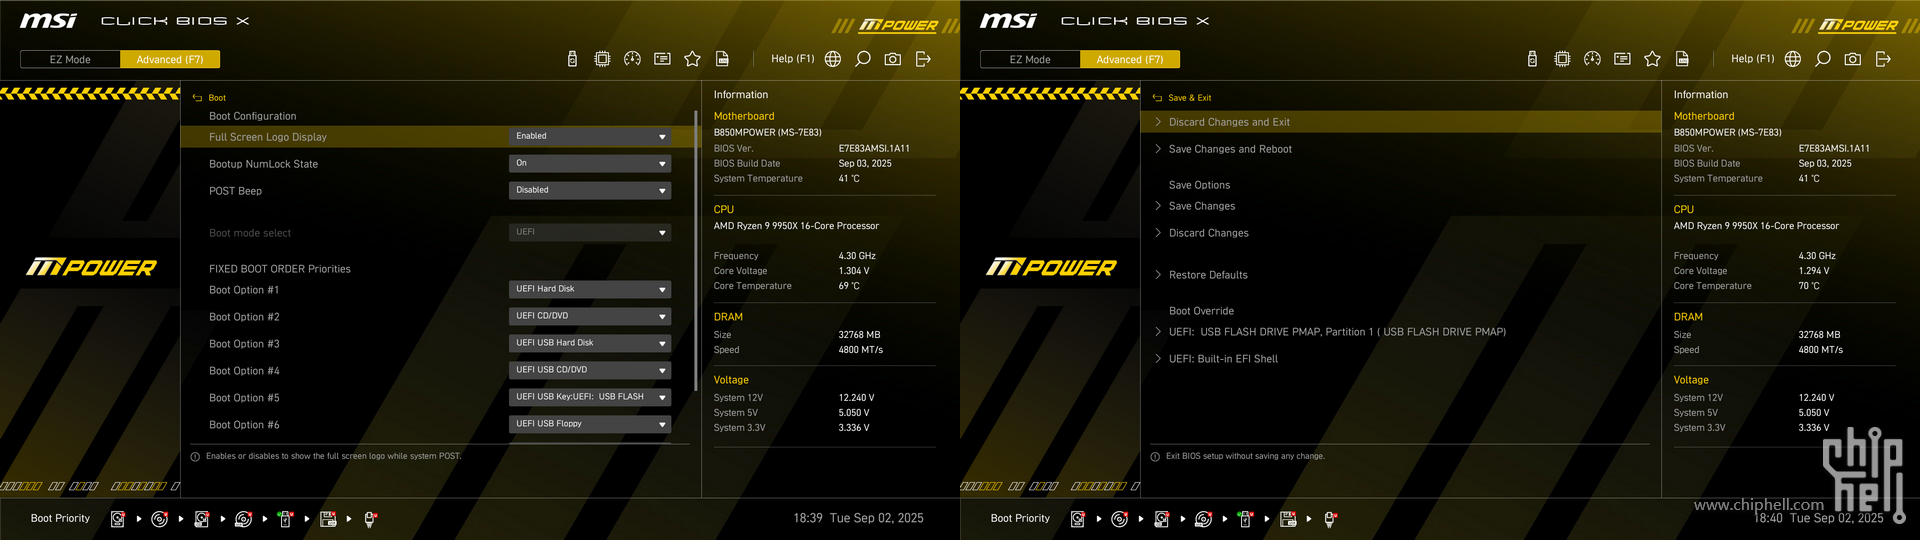The image size is (1920, 540).
Task: Open Boot Option #4 dropdown
Action: [590, 370]
